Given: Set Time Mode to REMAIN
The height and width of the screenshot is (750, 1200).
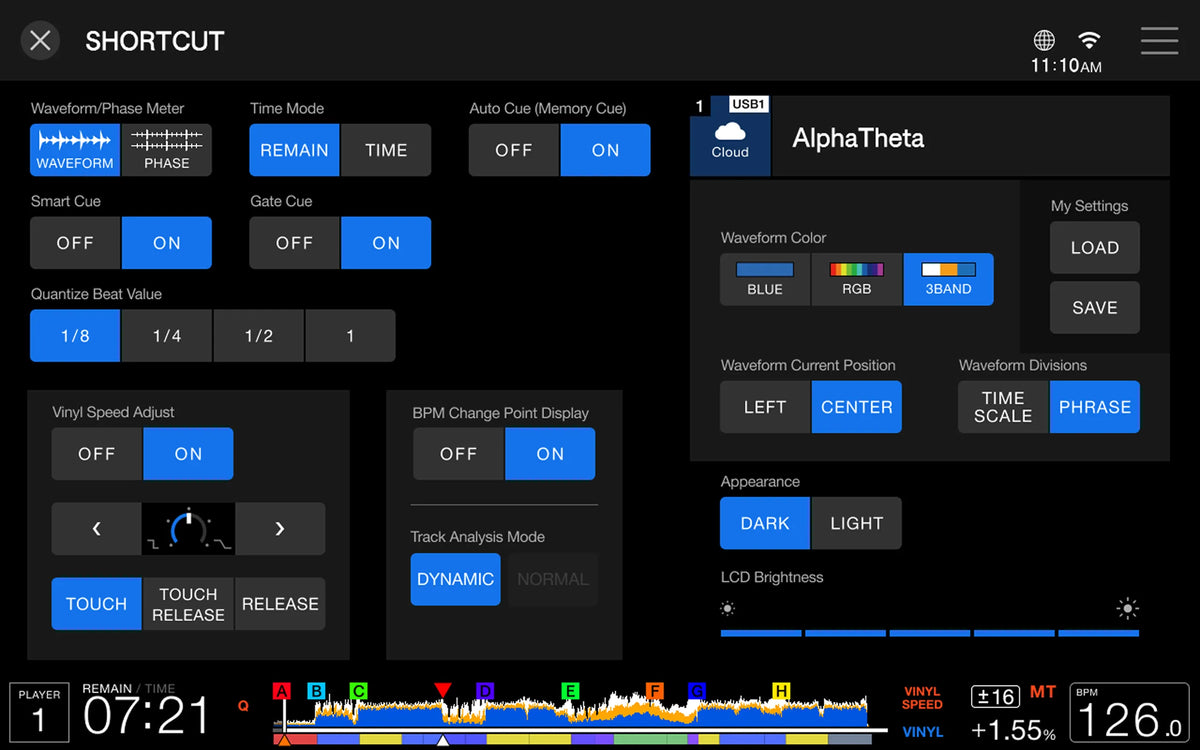Looking at the screenshot, I should click(x=294, y=150).
